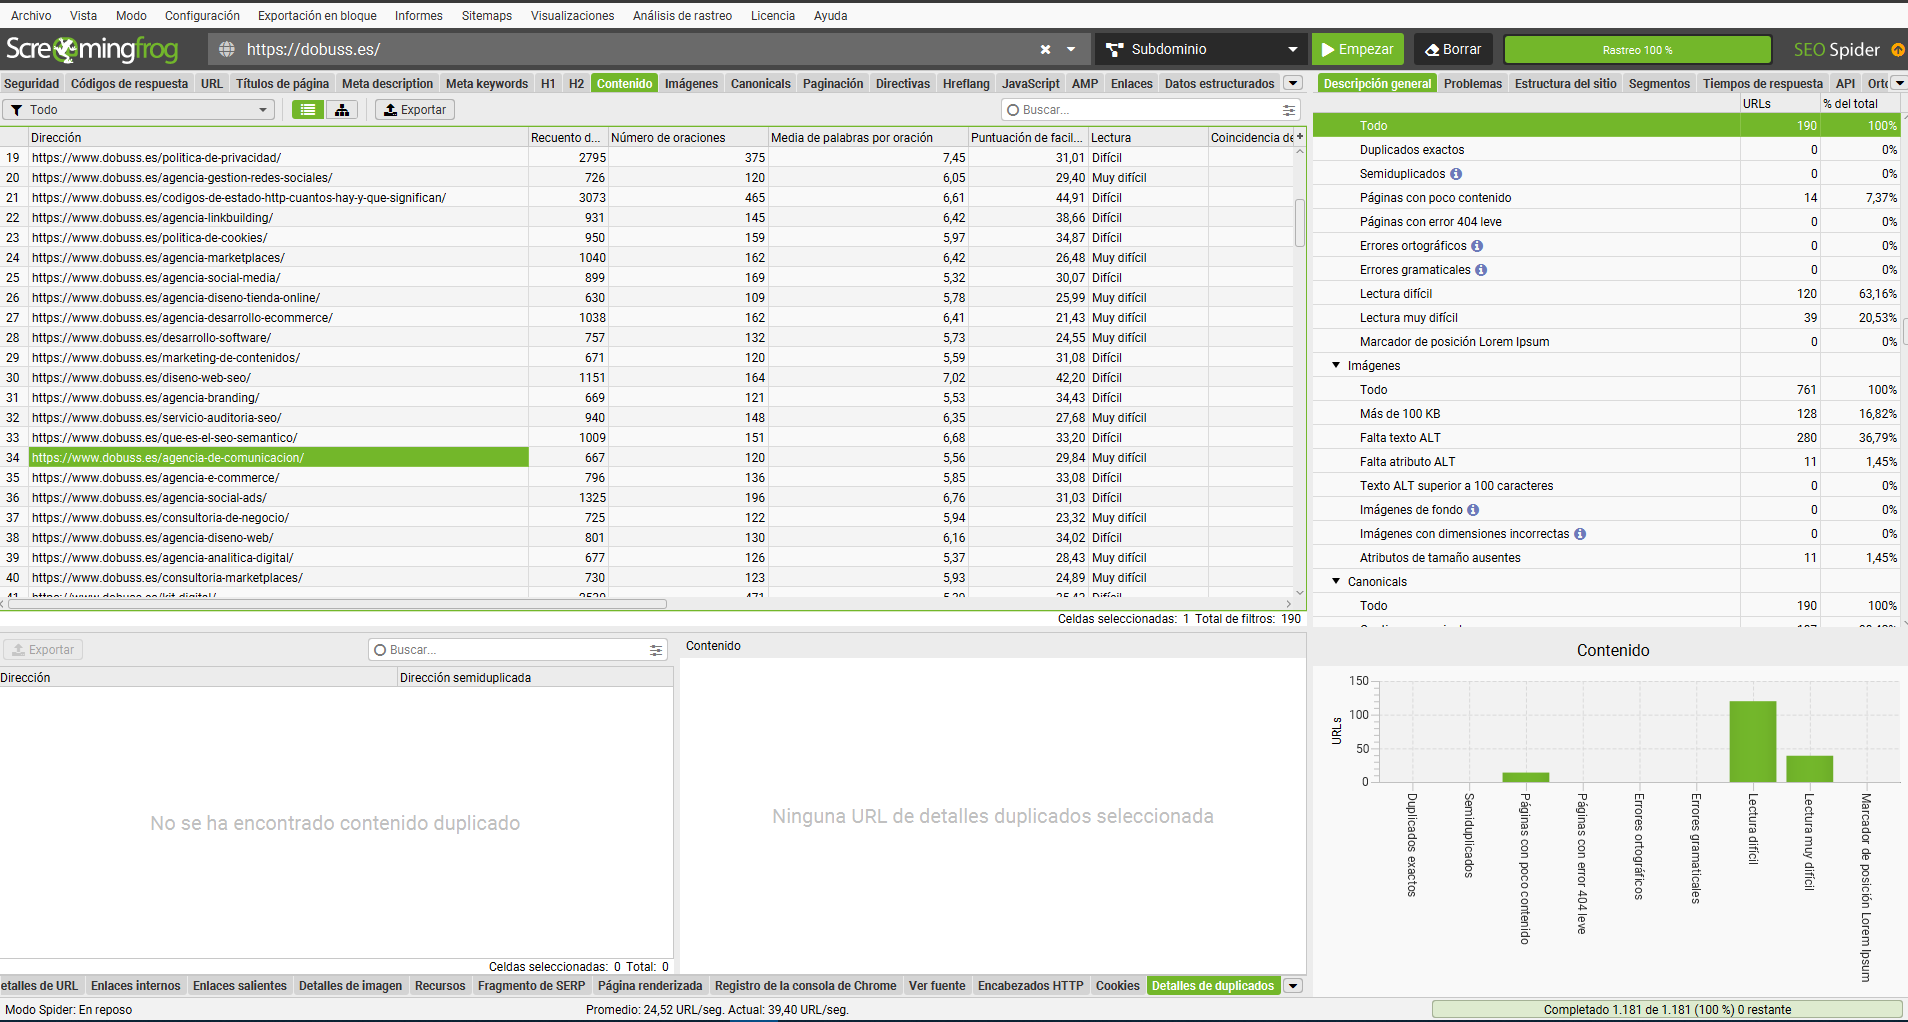Open Exportación en bloque menu
This screenshot has width=1908, height=1022.
[x=317, y=15]
